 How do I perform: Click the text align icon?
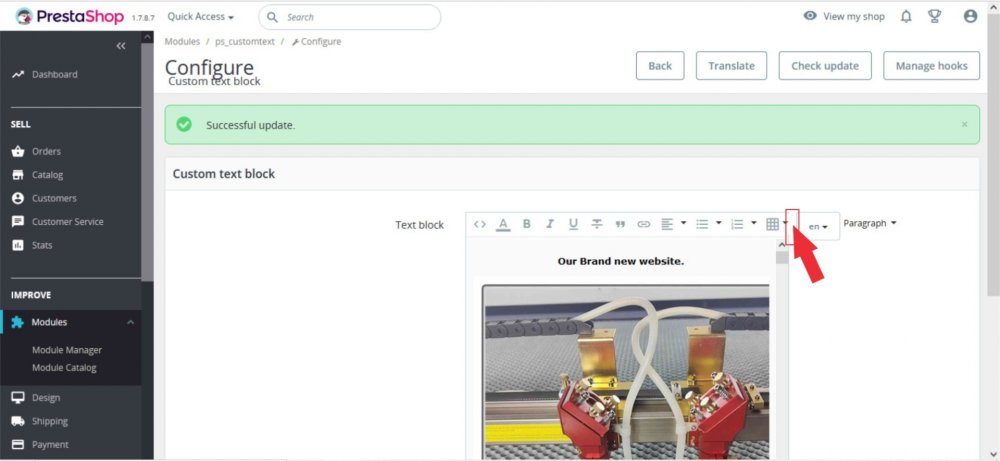(x=667, y=224)
